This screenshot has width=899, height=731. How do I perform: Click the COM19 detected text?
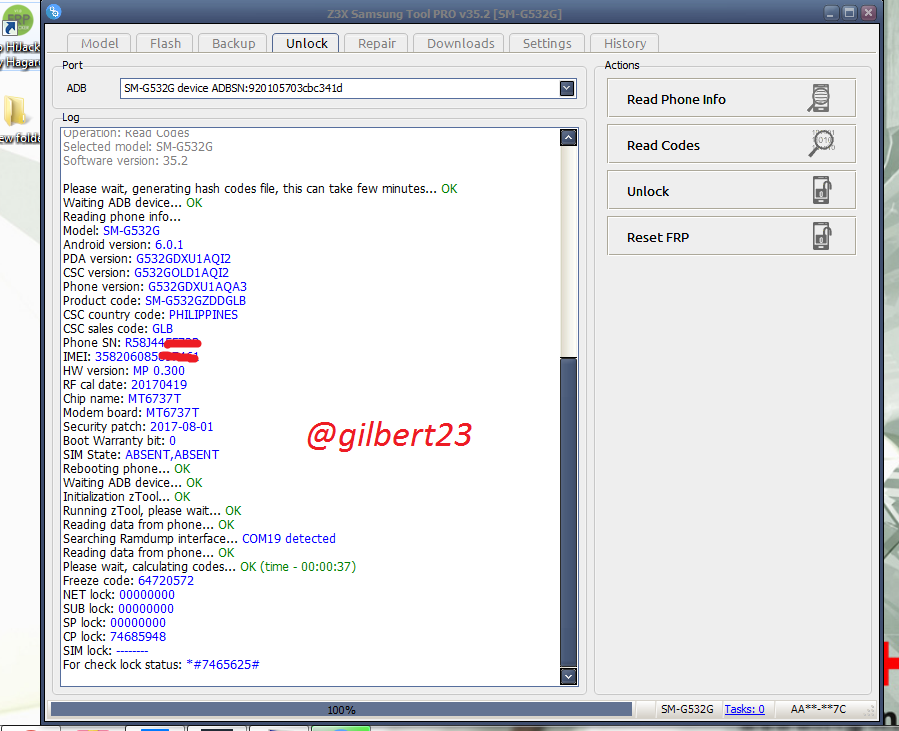pos(288,539)
